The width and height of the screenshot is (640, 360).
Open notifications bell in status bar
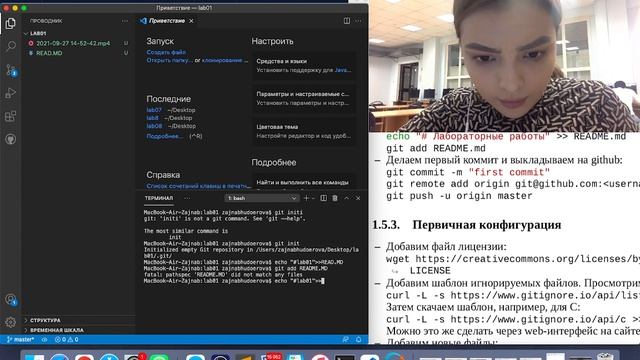click(x=358, y=339)
